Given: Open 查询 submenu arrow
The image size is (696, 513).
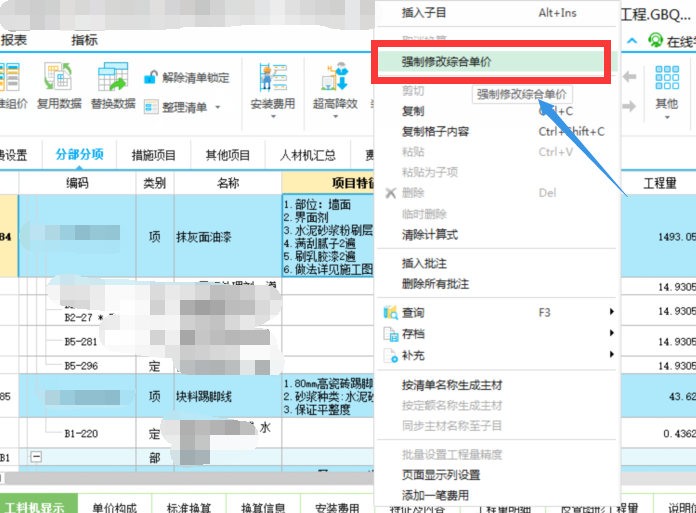Looking at the screenshot, I should pos(611,312).
